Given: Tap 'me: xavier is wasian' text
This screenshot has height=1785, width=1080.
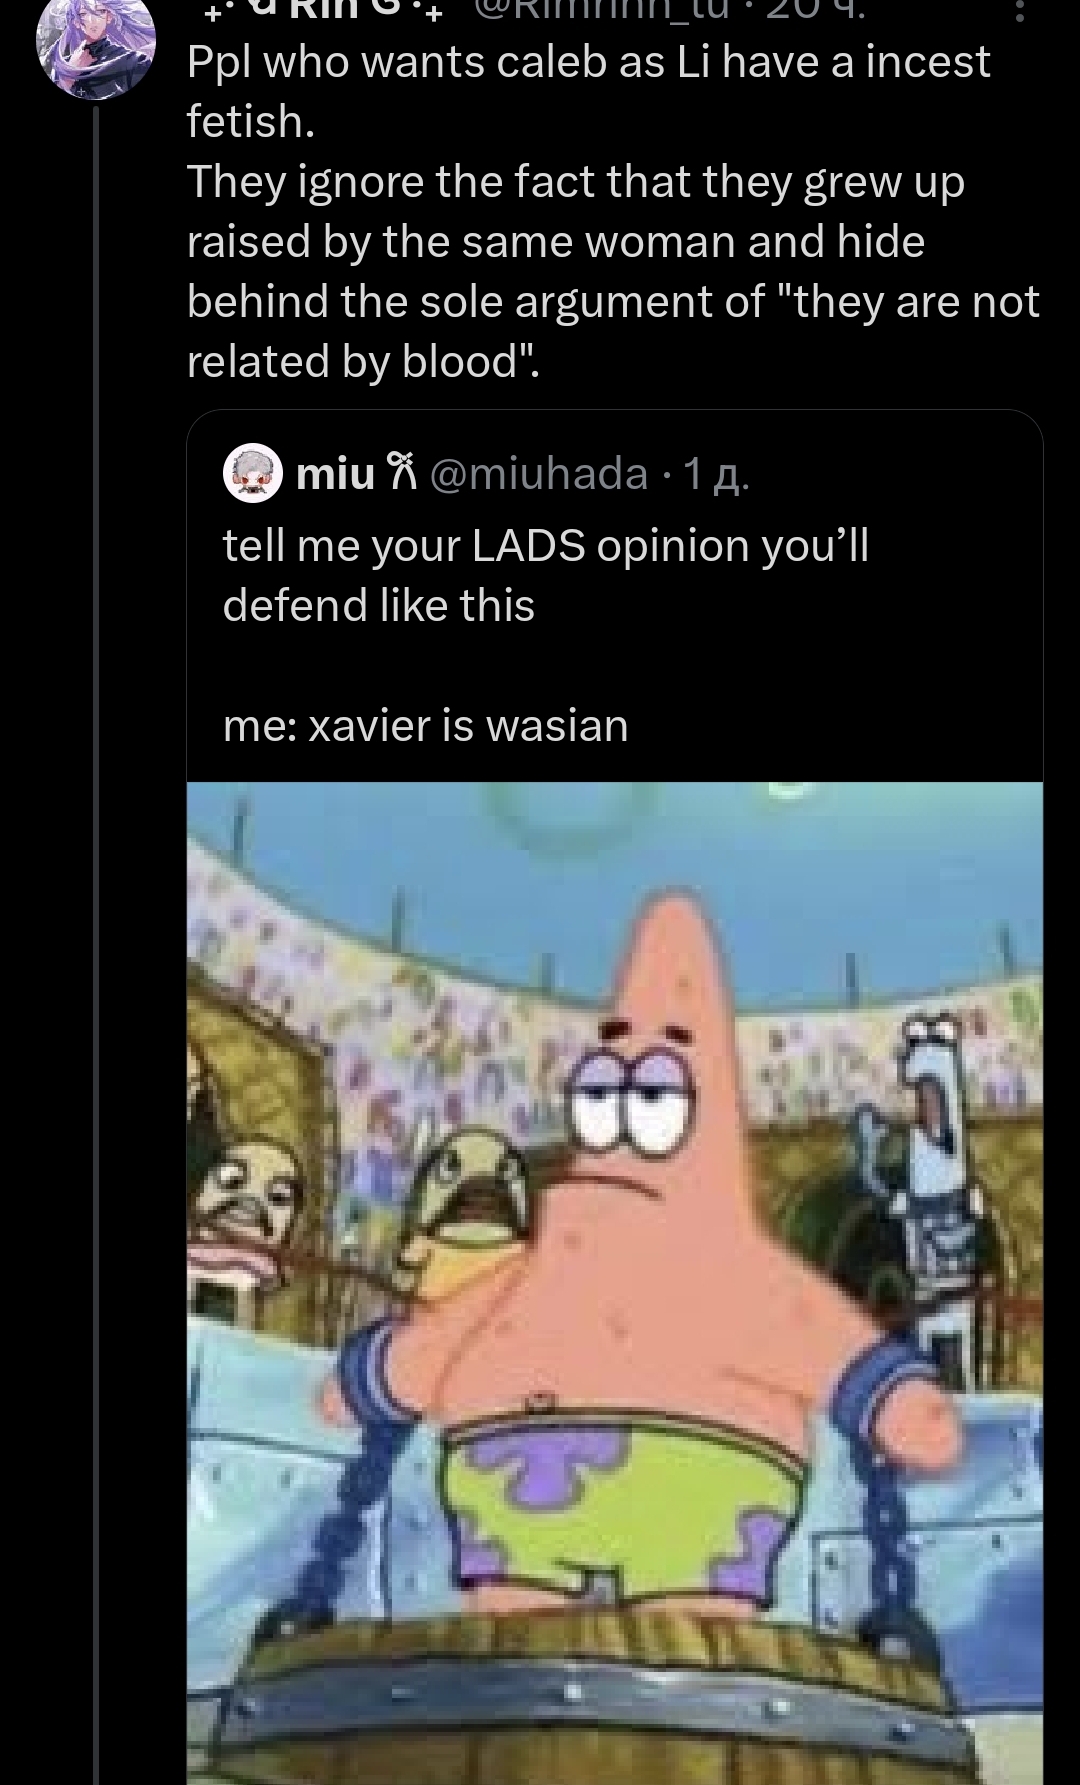Looking at the screenshot, I should pos(425,725).
